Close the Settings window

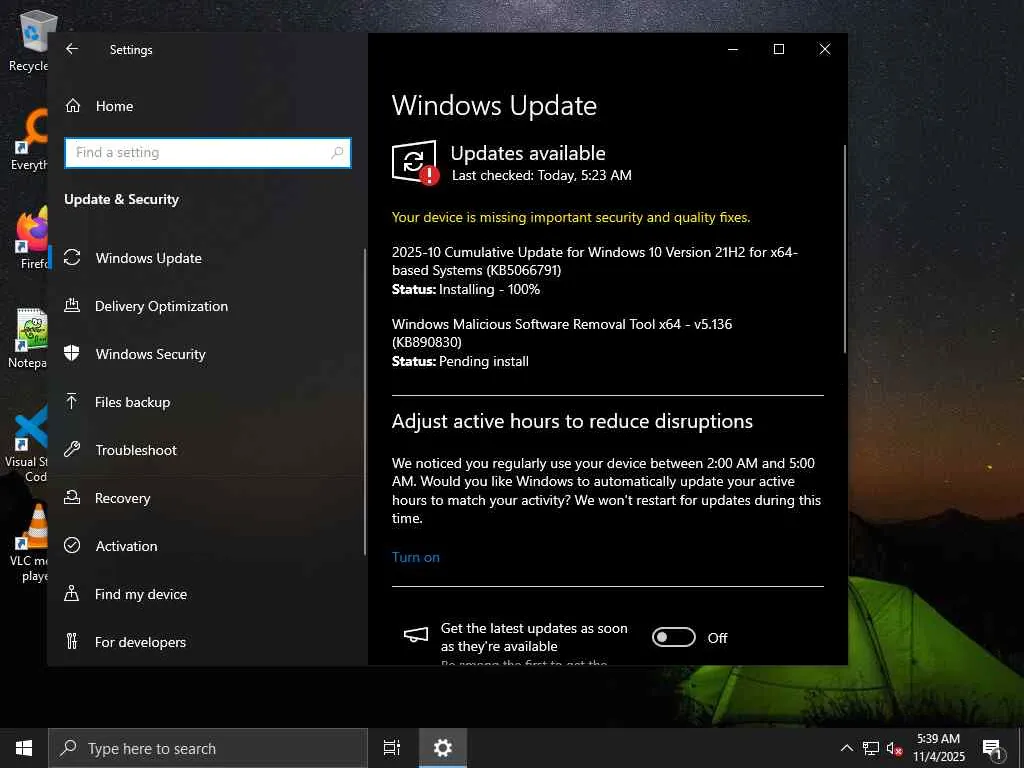[825, 49]
